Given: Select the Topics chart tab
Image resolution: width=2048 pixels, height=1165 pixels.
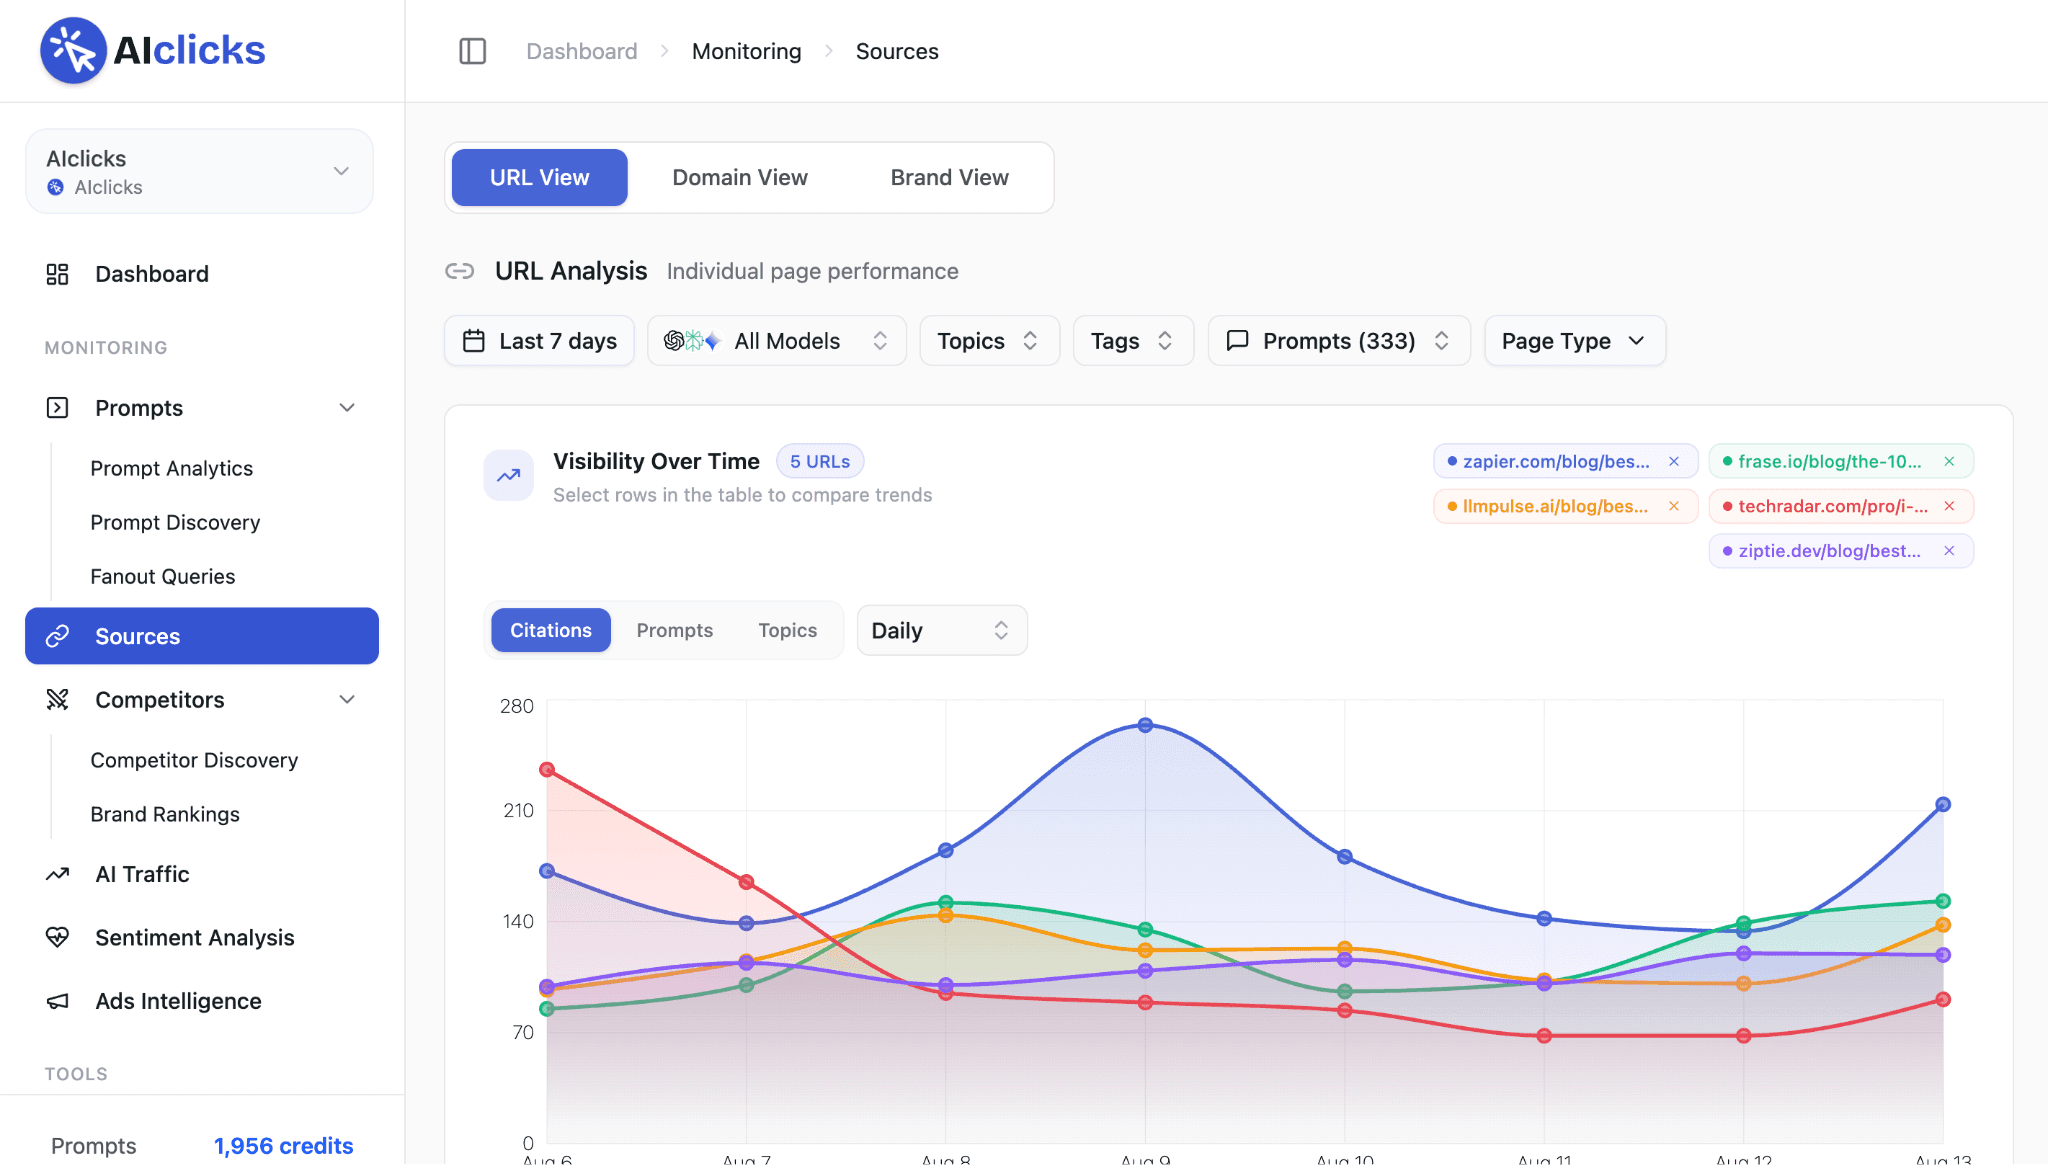Looking at the screenshot, I should pos(787,630).
